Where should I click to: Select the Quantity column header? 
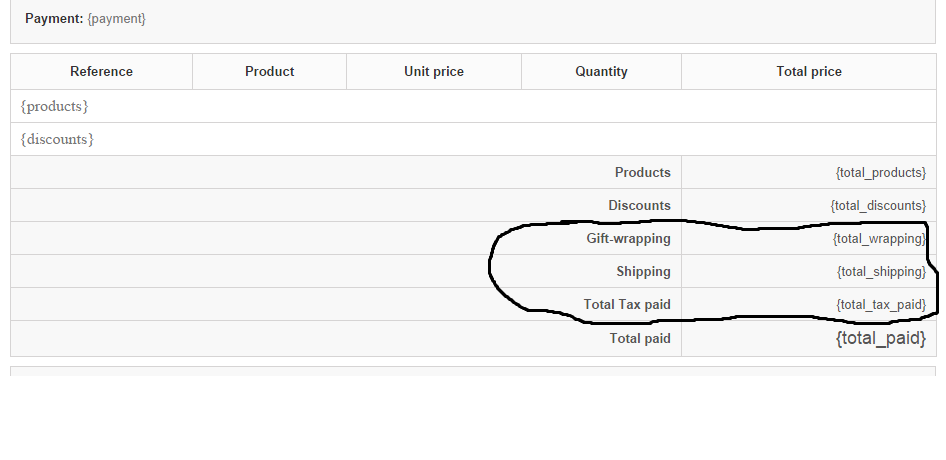pyautogui.click(x=601, y=71)
